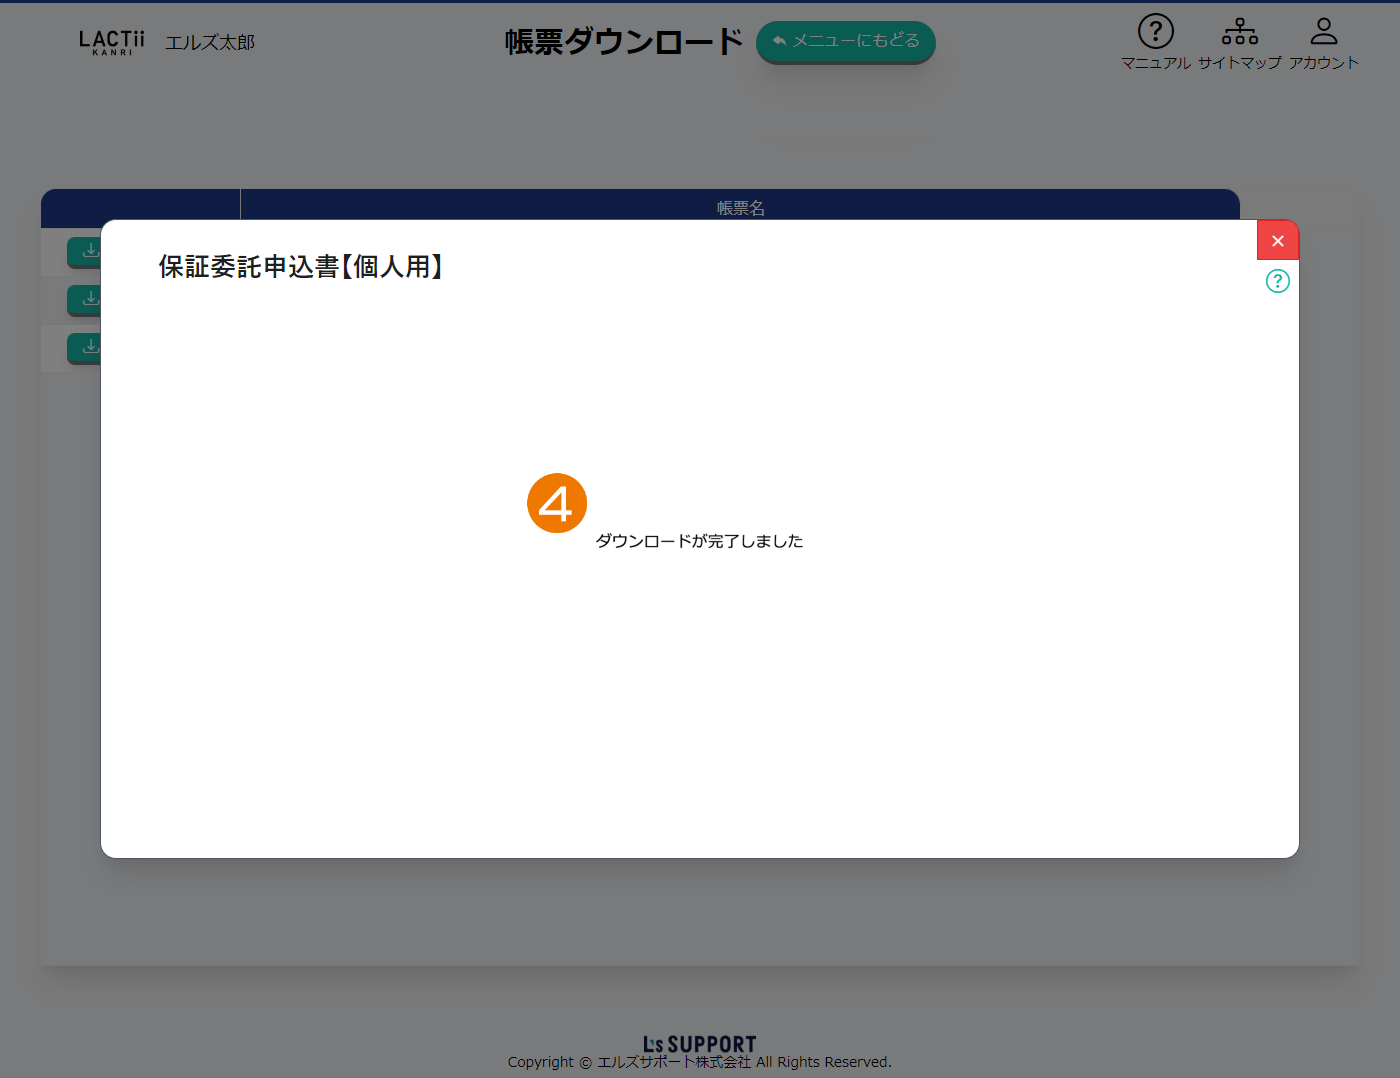Click the 帳票ダウンロード page heading
This screenshot has width=1400, height=1078.
(623, 42)
